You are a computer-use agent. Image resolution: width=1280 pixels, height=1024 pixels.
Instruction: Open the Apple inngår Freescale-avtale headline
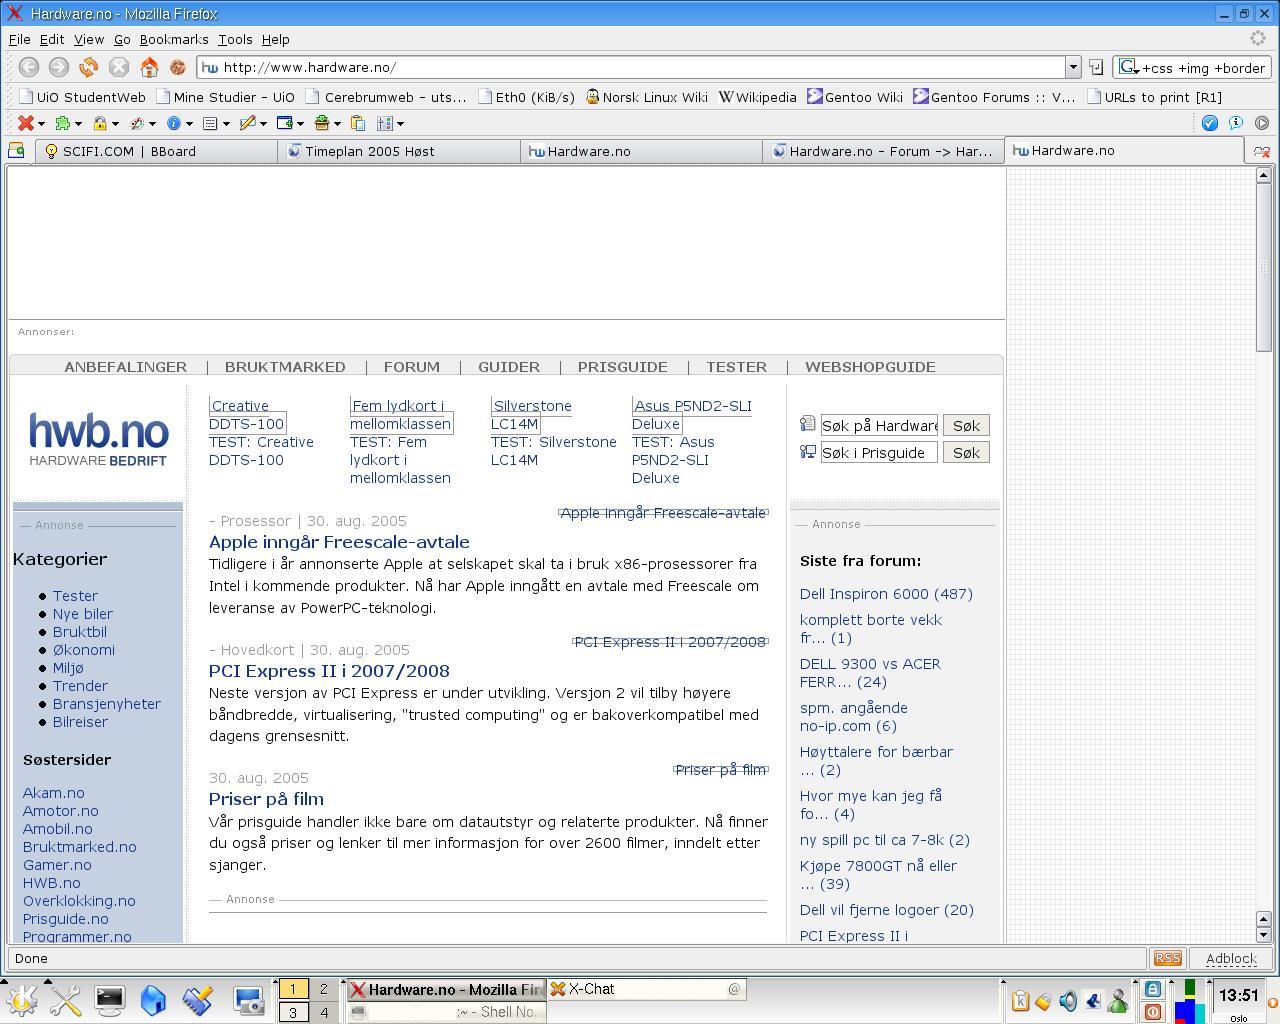pyautogui.click(x=339, y=542)
